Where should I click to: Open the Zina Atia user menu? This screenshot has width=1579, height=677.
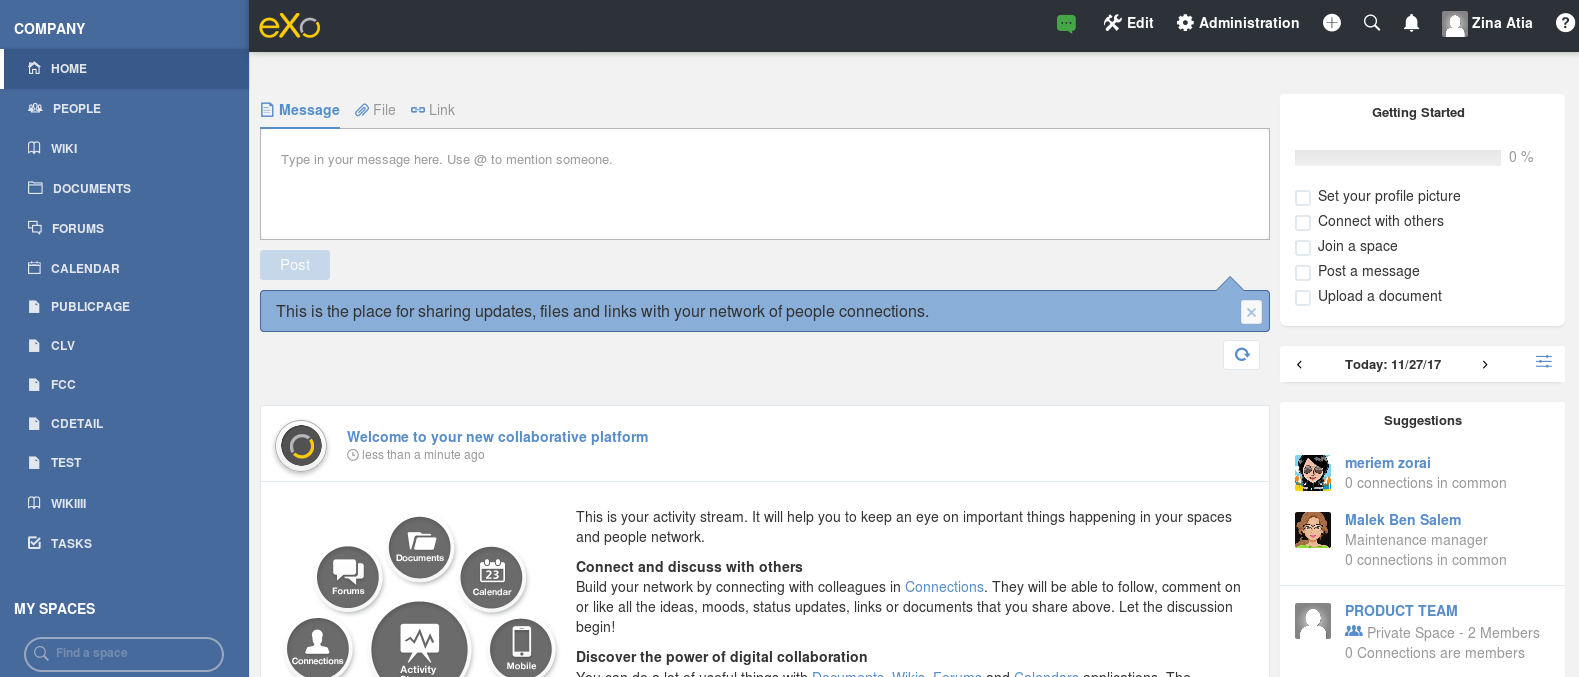pyautogui.click(x=1487, y=23)
